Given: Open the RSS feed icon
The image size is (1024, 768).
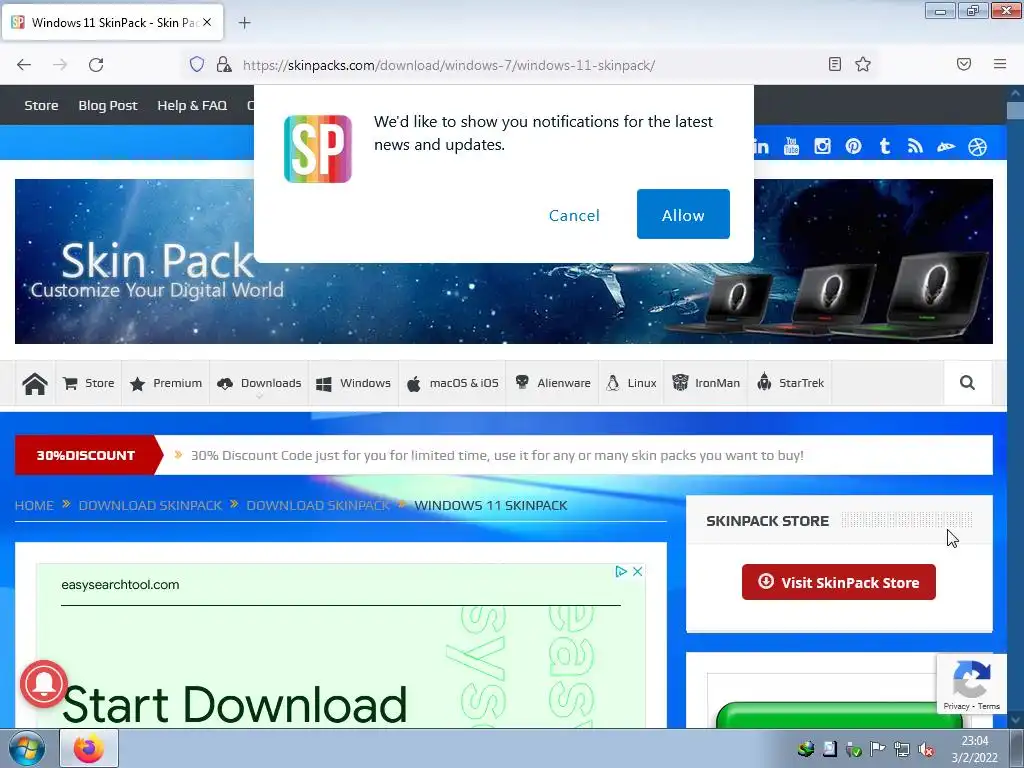Looking at the screenshot, I should click(915, 146).
